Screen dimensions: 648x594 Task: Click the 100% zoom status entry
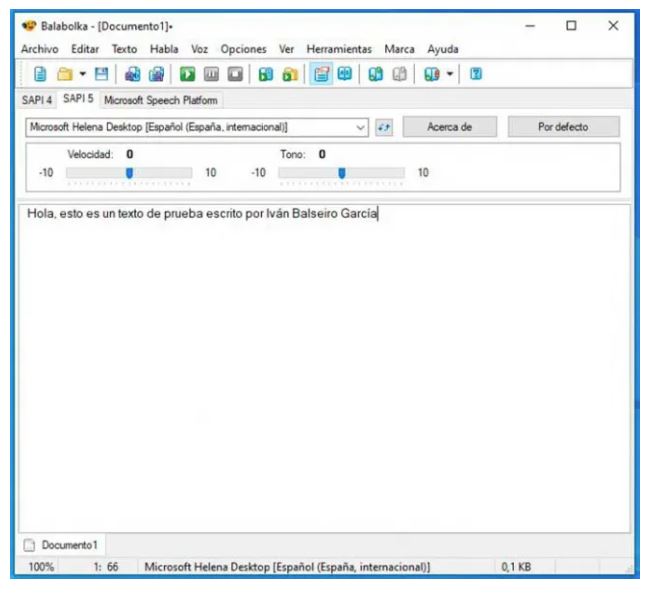click(41, 567)
